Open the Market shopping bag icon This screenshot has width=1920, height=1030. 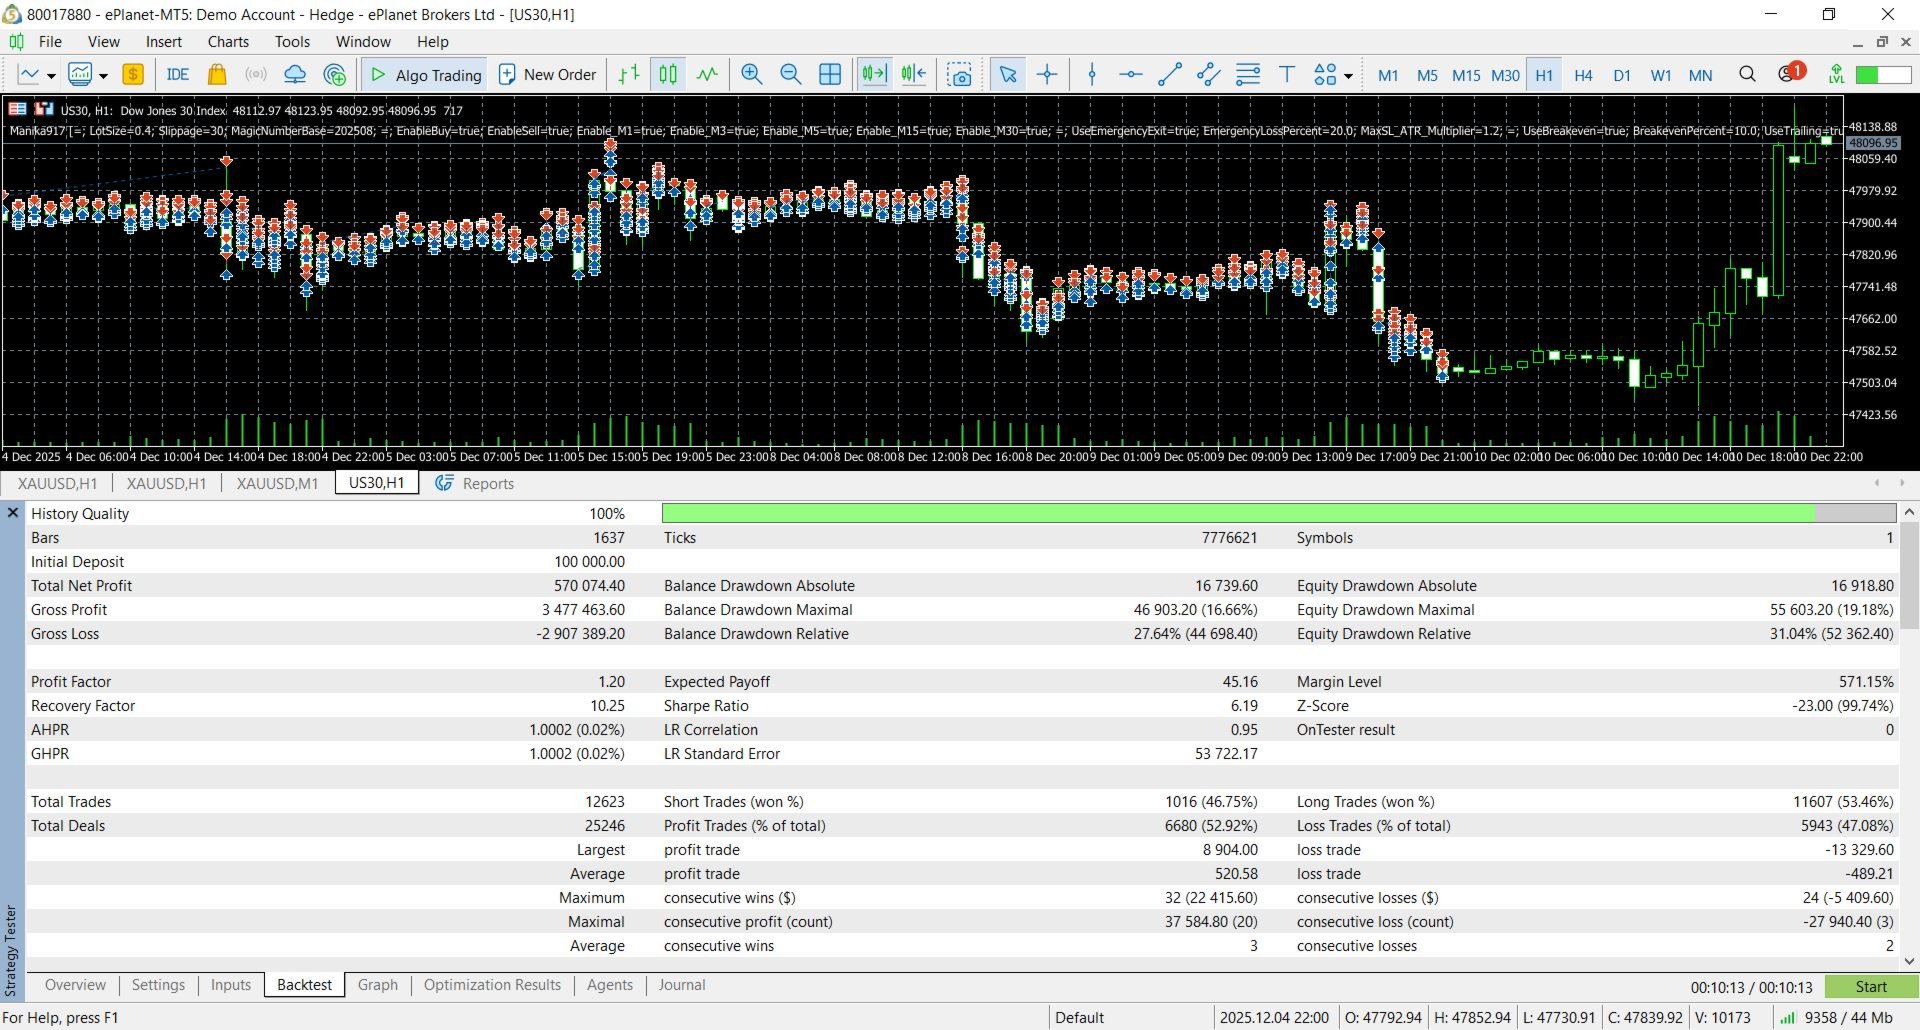tap(216, 75)
